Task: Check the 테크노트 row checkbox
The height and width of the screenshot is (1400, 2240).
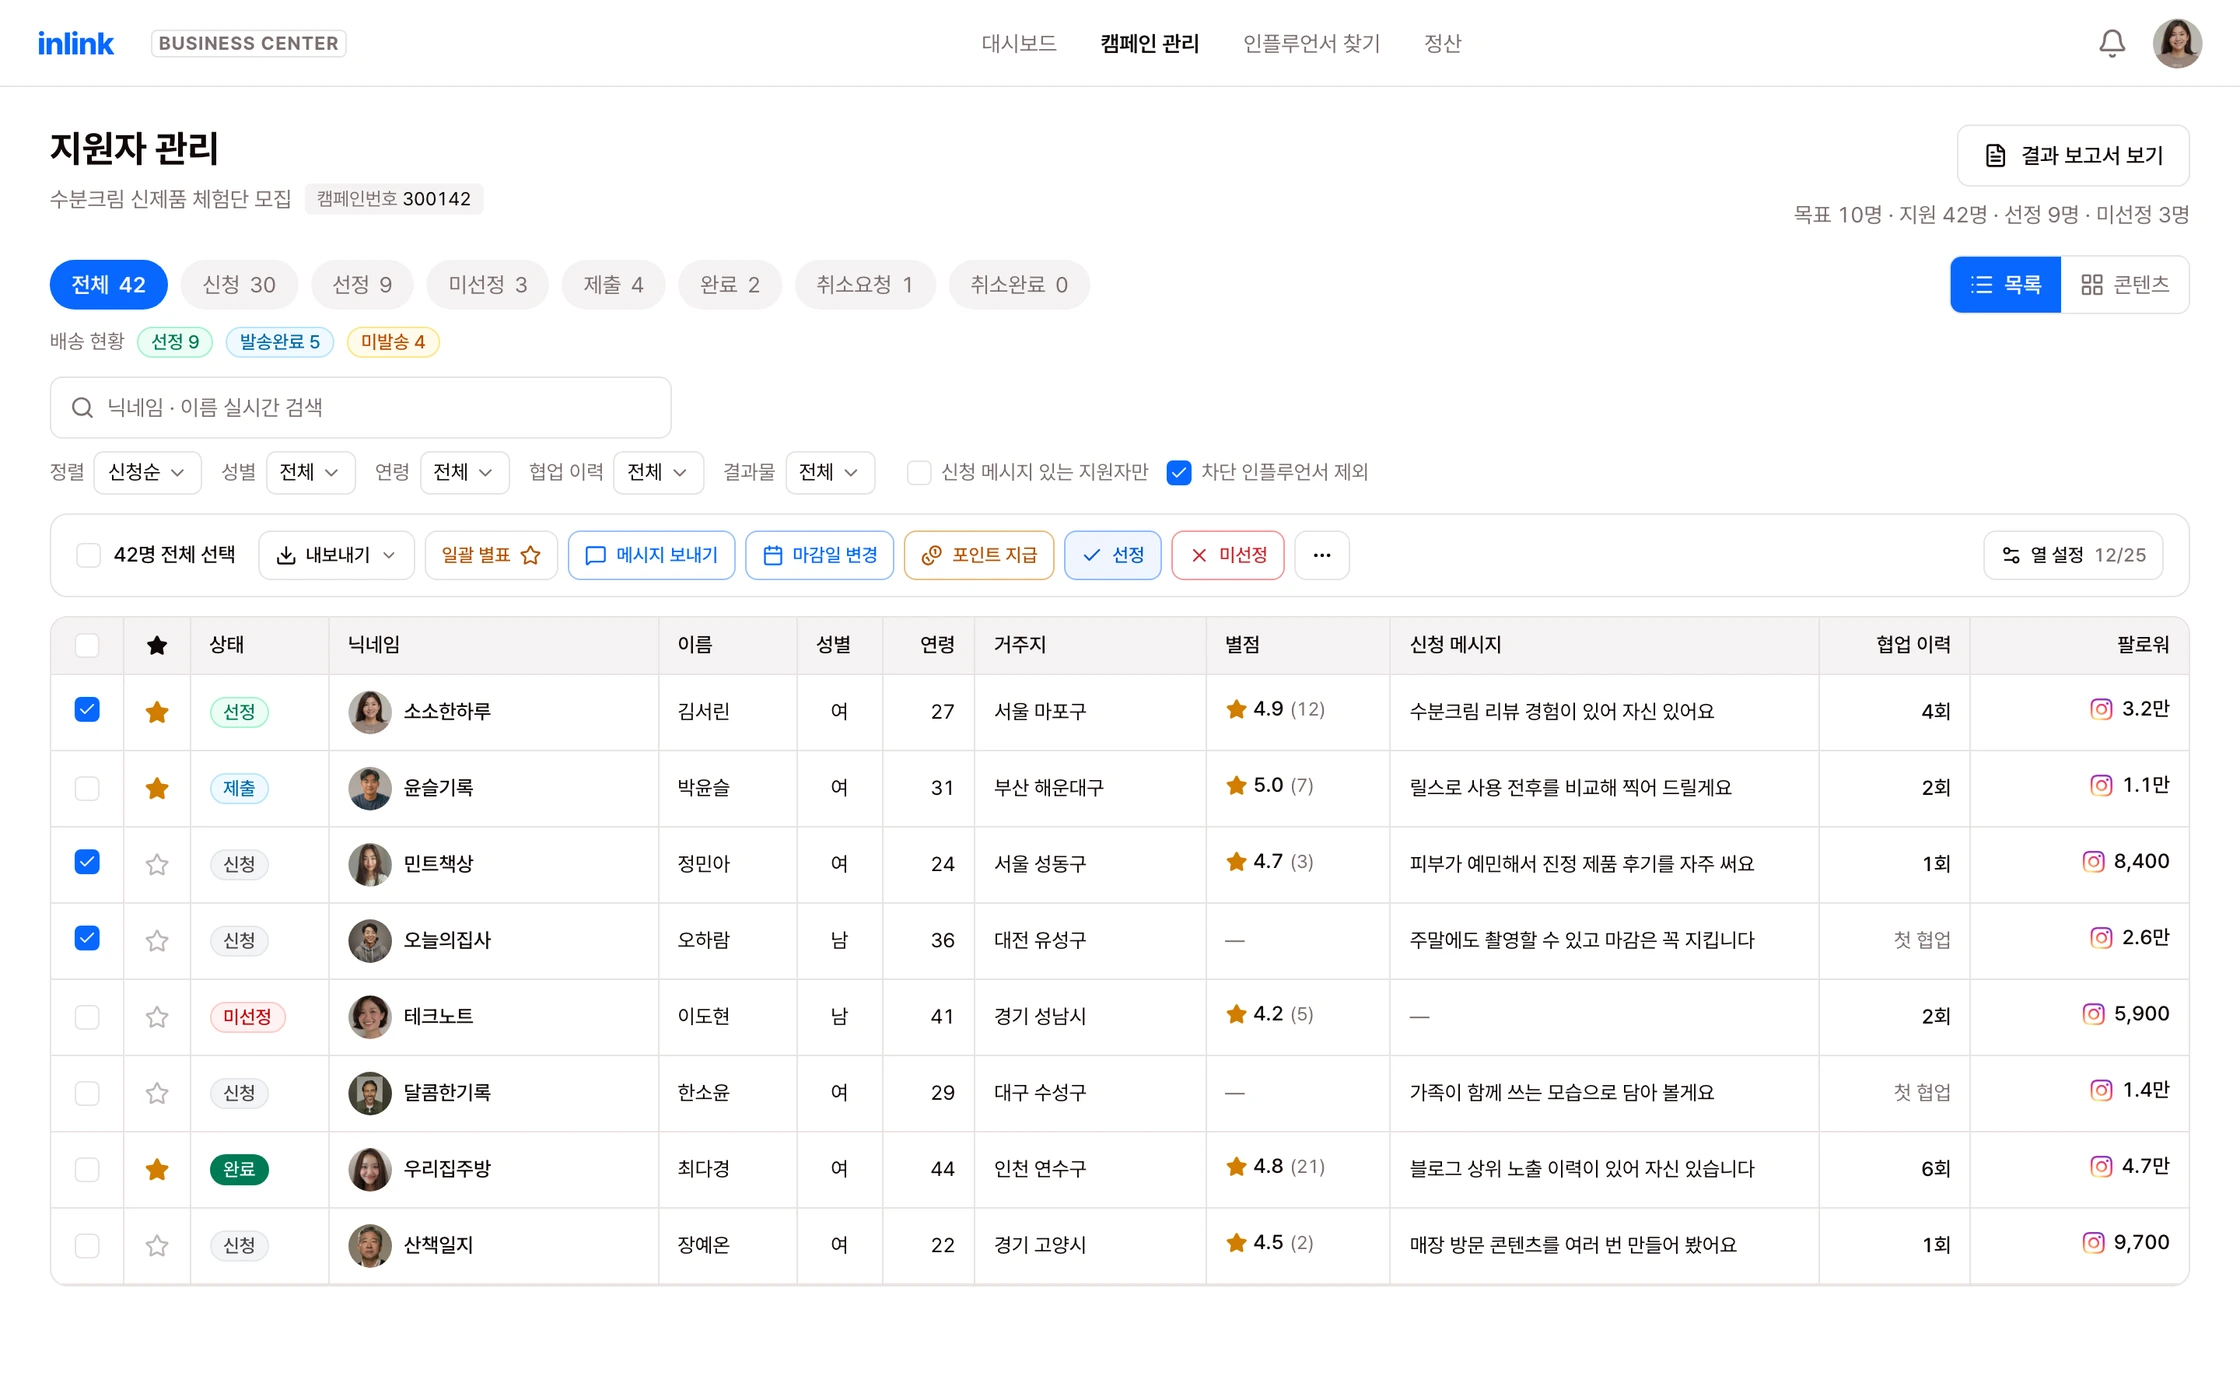Action: 87,1017
